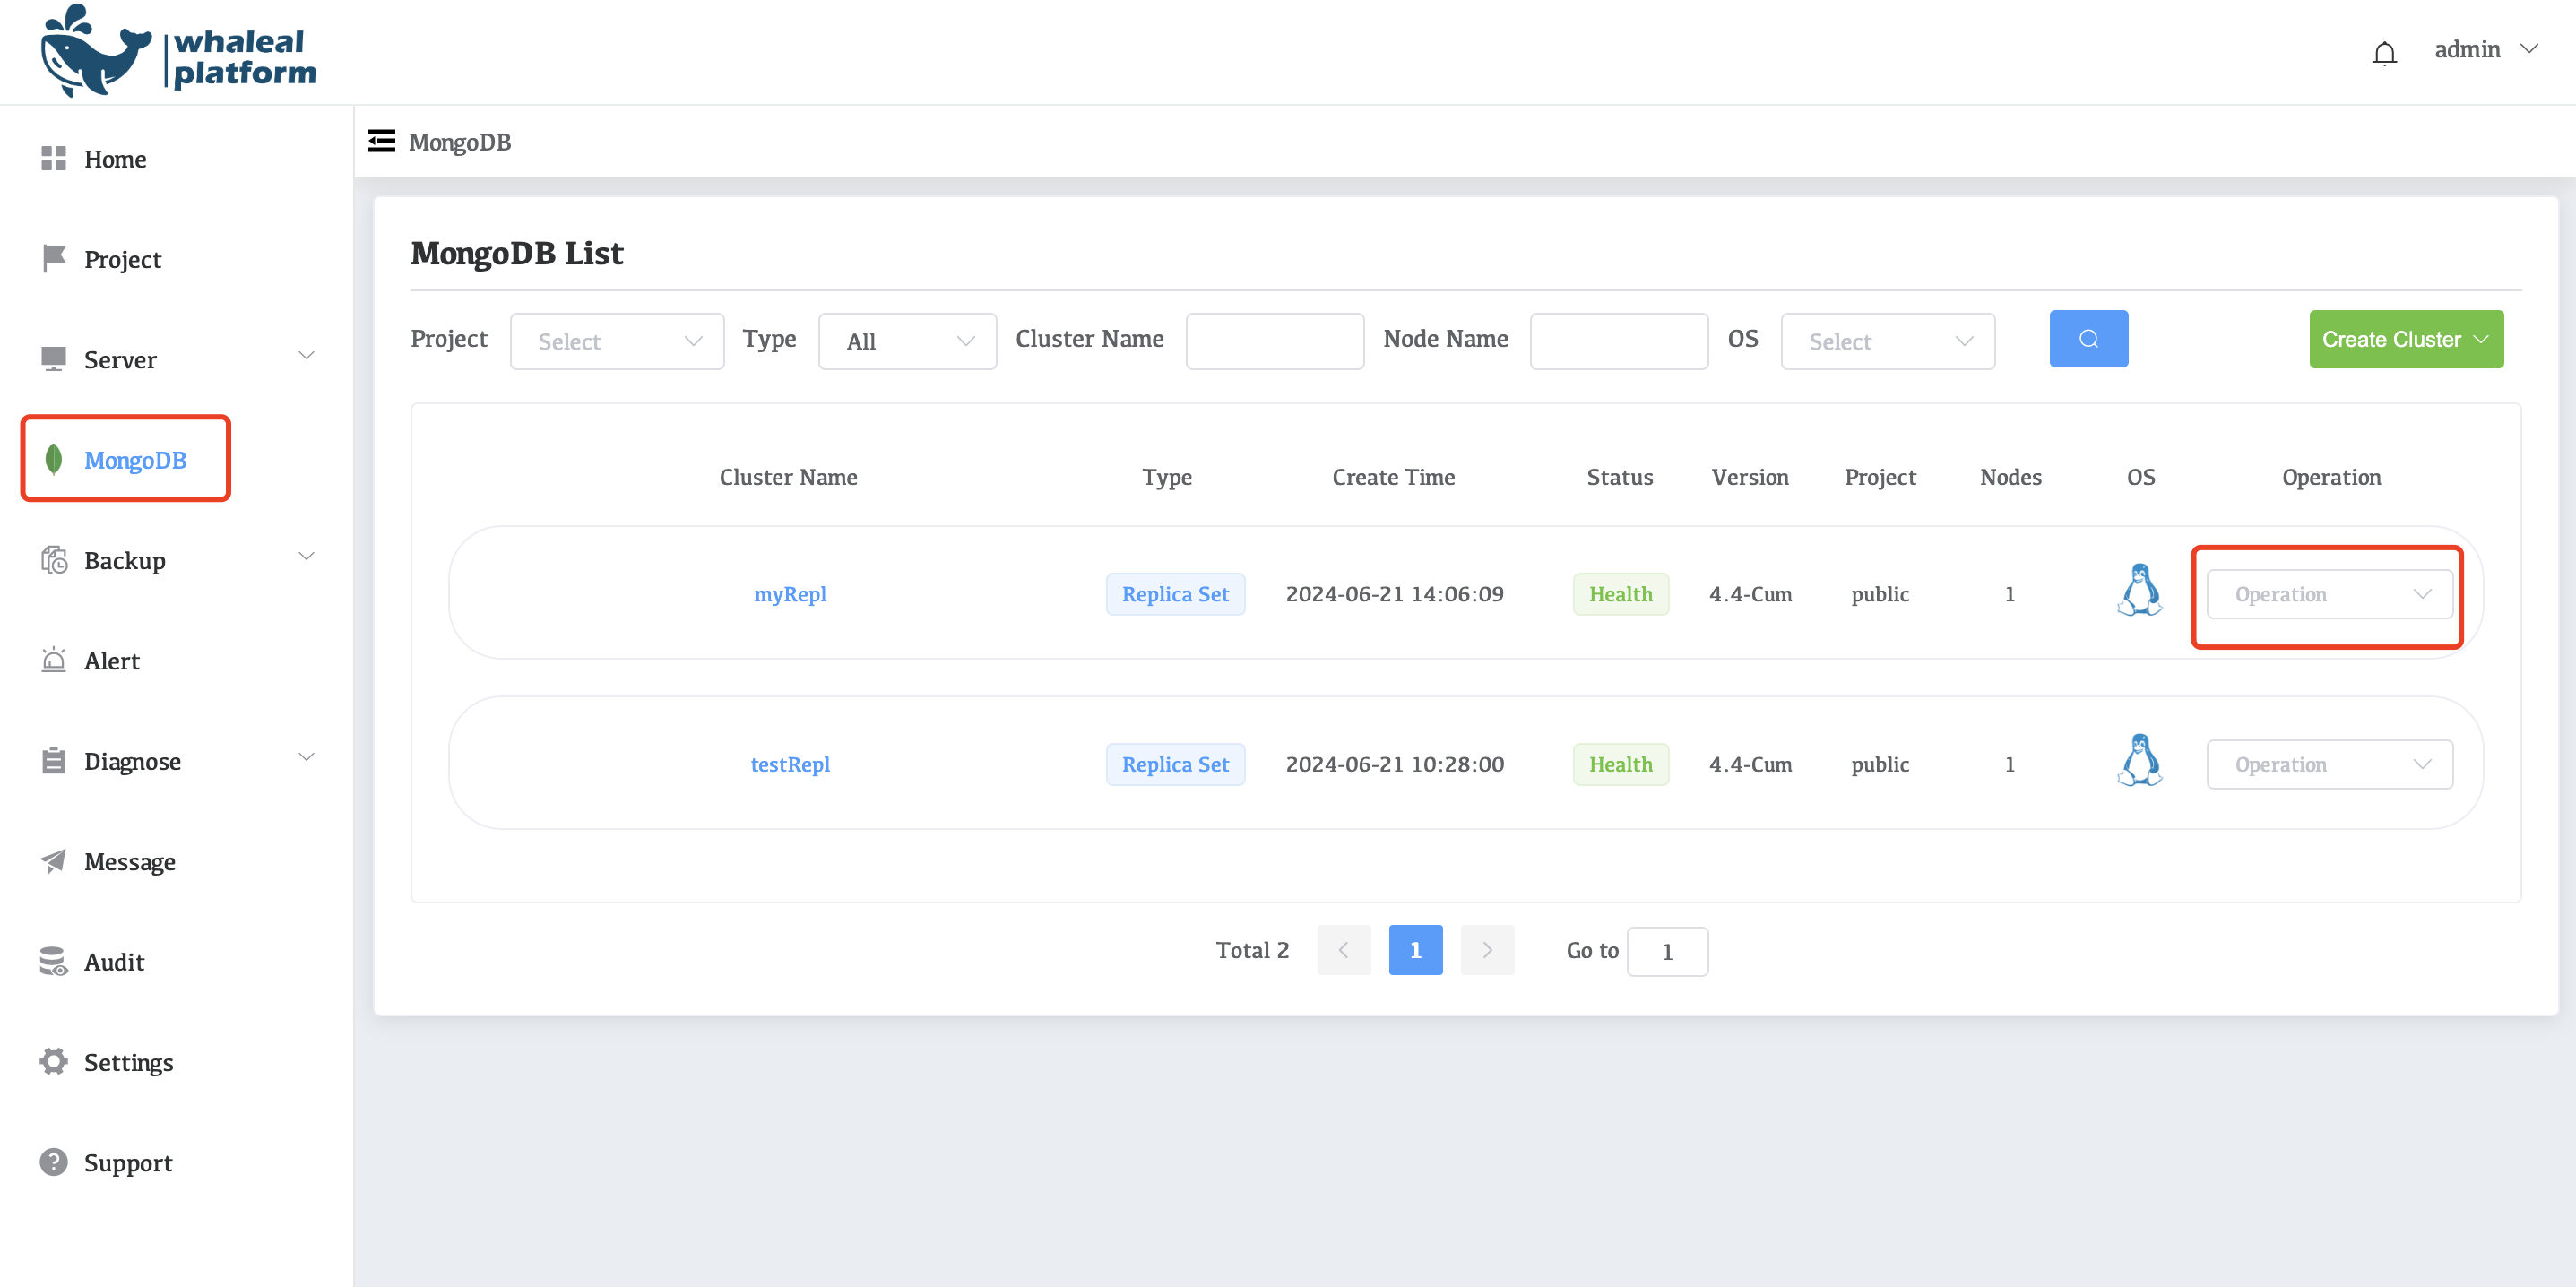The height and width of the screenshot is (1287, 2576).
Task: Click the Server monitor icon
Action: coord(54,358)
